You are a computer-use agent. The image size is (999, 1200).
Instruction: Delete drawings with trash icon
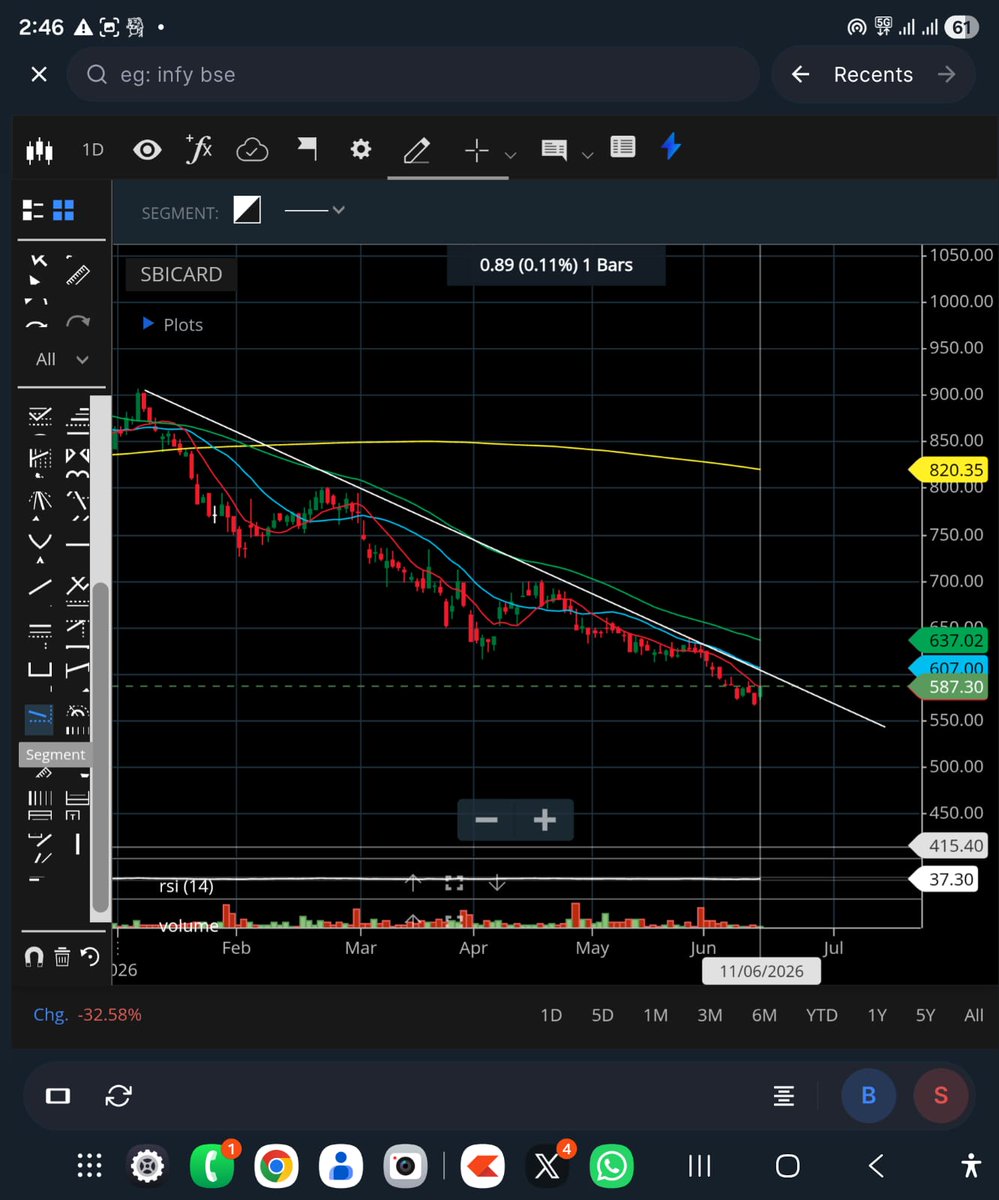tap(62, 957)
